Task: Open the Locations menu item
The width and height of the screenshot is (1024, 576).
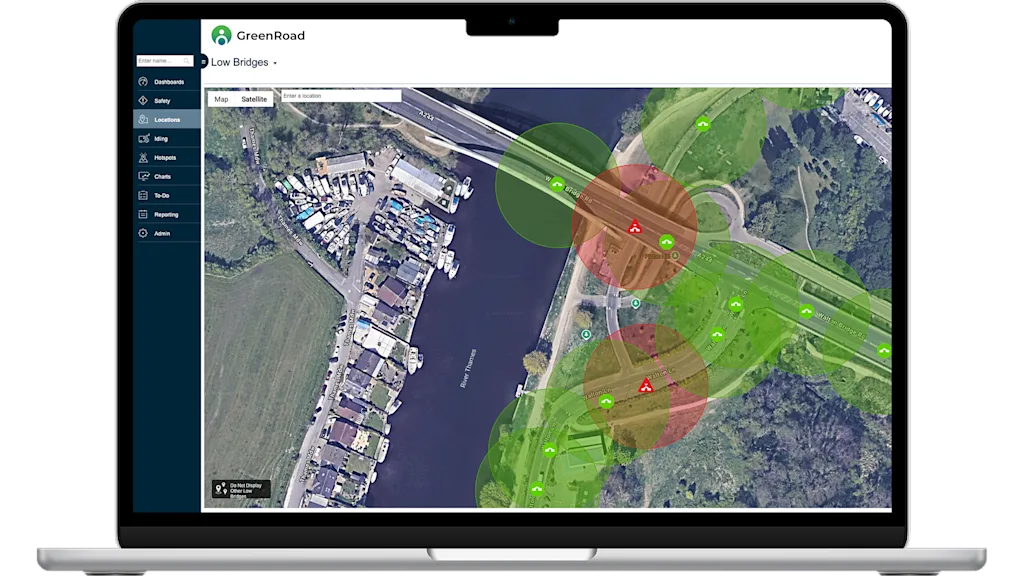Action: pyautogui.click(x=167, y=120)
